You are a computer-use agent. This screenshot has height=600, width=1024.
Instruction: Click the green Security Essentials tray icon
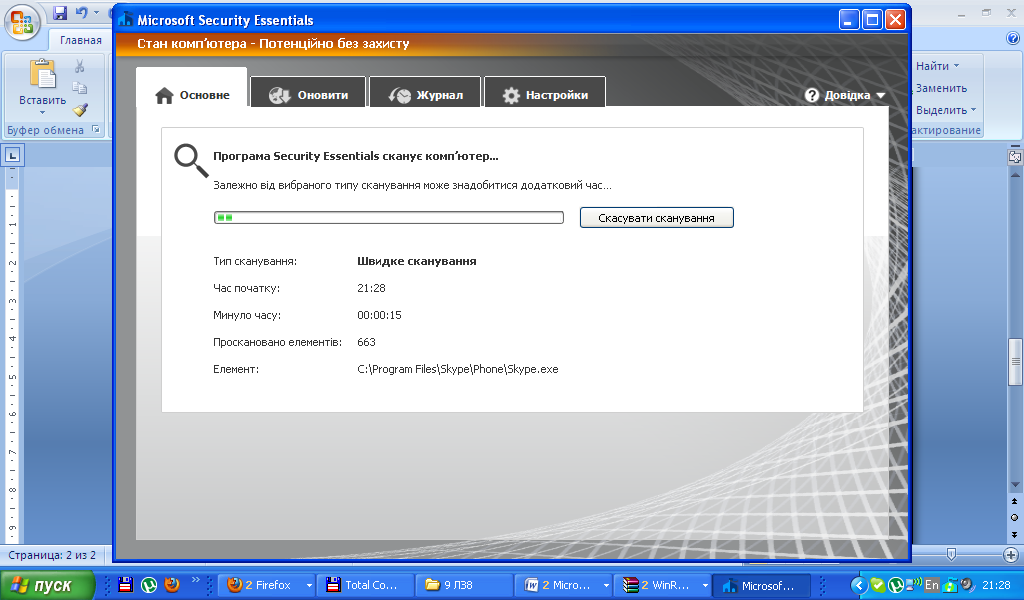point(878,585)
